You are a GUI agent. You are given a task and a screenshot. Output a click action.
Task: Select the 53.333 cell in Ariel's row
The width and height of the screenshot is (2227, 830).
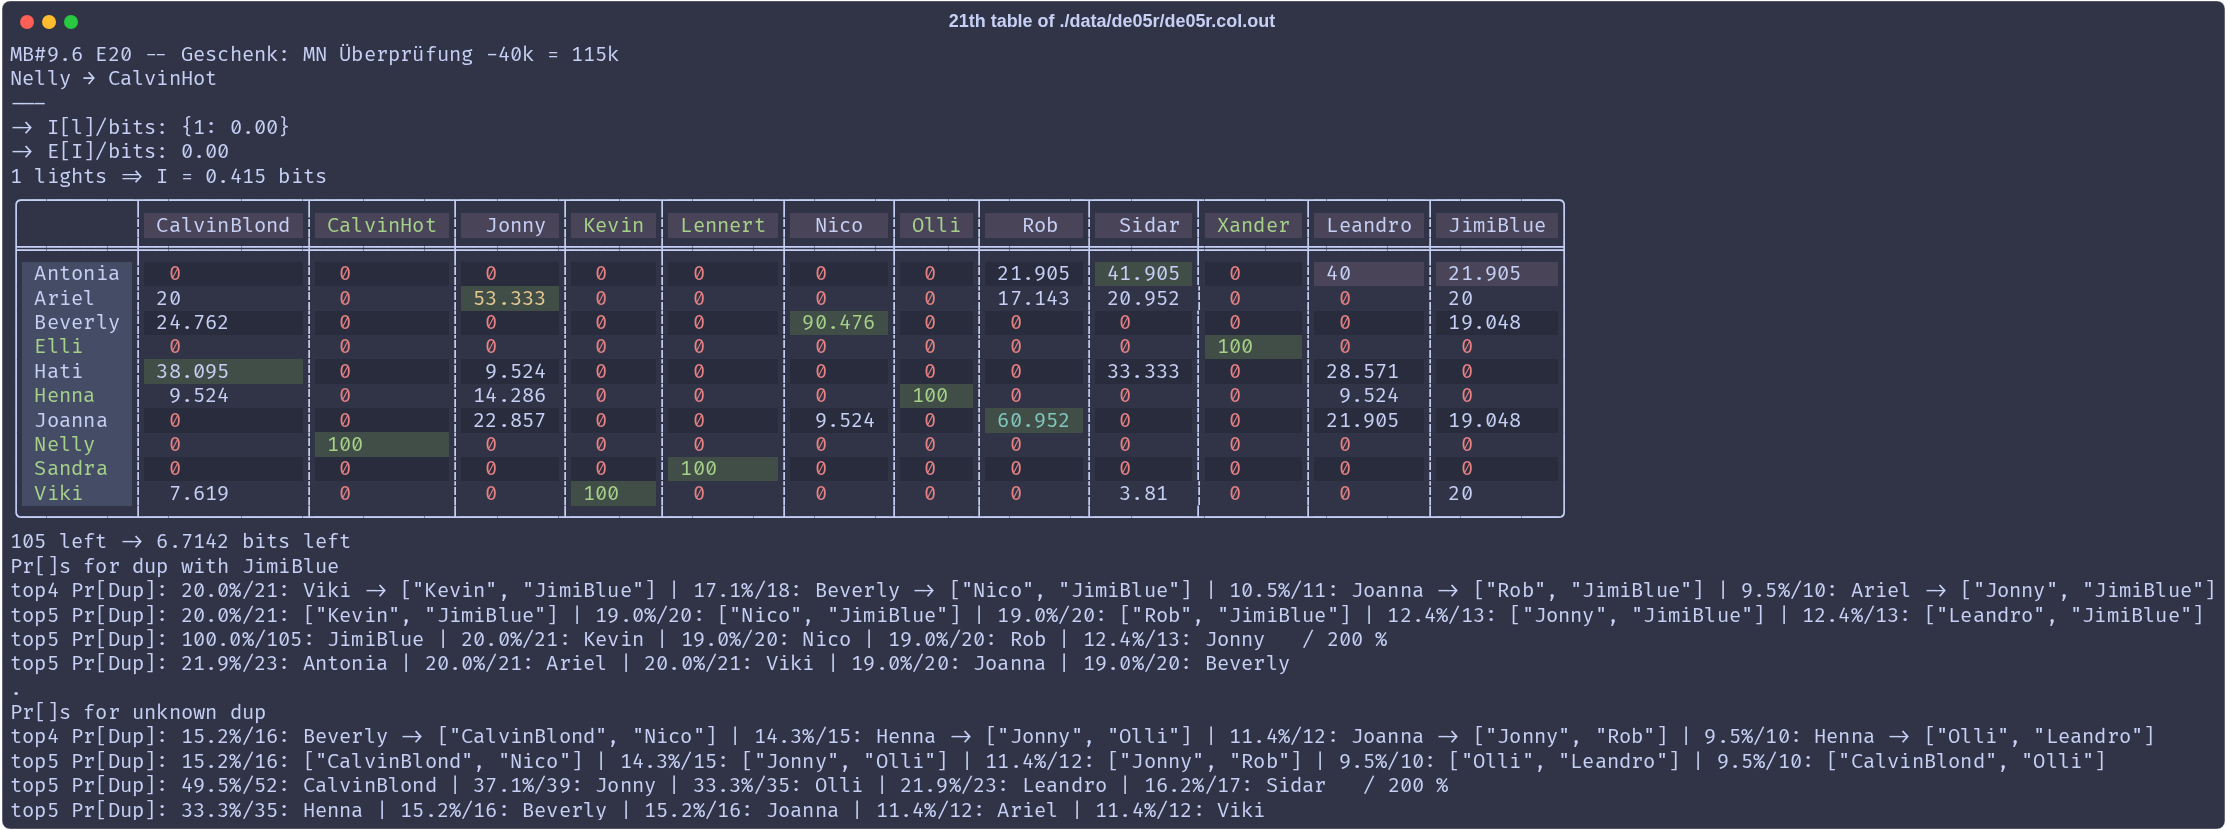tap(509, 298)
